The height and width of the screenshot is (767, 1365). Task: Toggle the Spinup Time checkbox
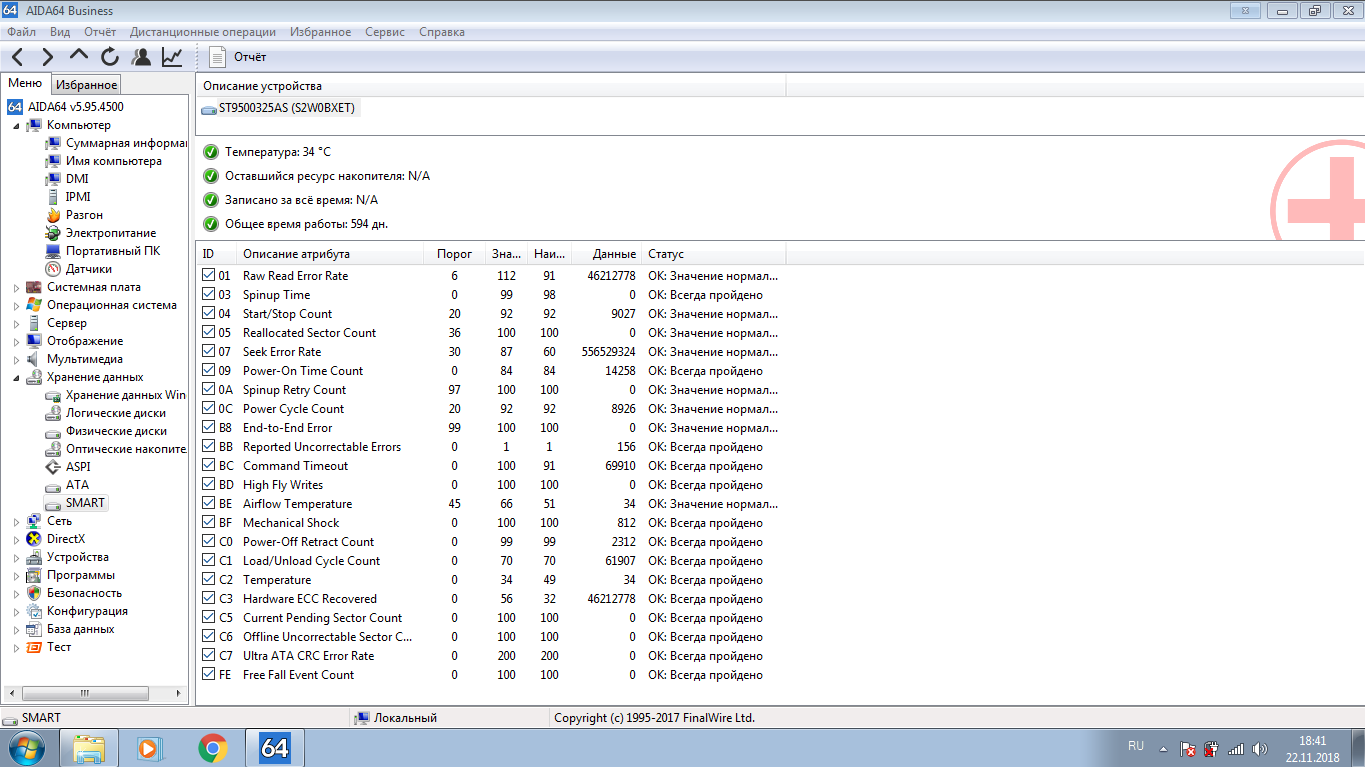pos(208,295)
